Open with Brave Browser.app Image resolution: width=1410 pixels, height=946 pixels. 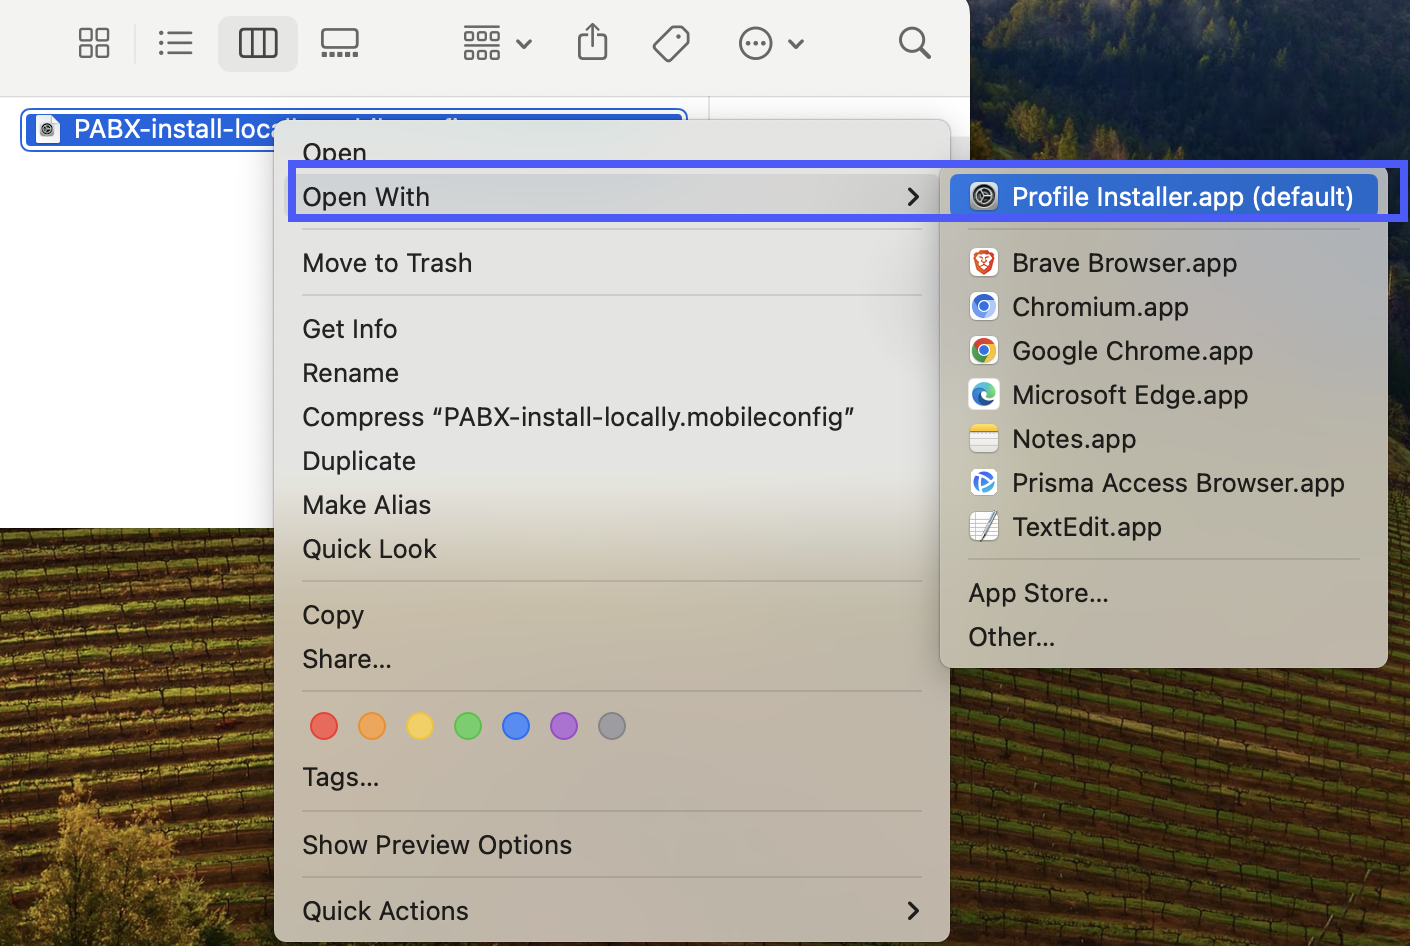[x=1164, y=263]
